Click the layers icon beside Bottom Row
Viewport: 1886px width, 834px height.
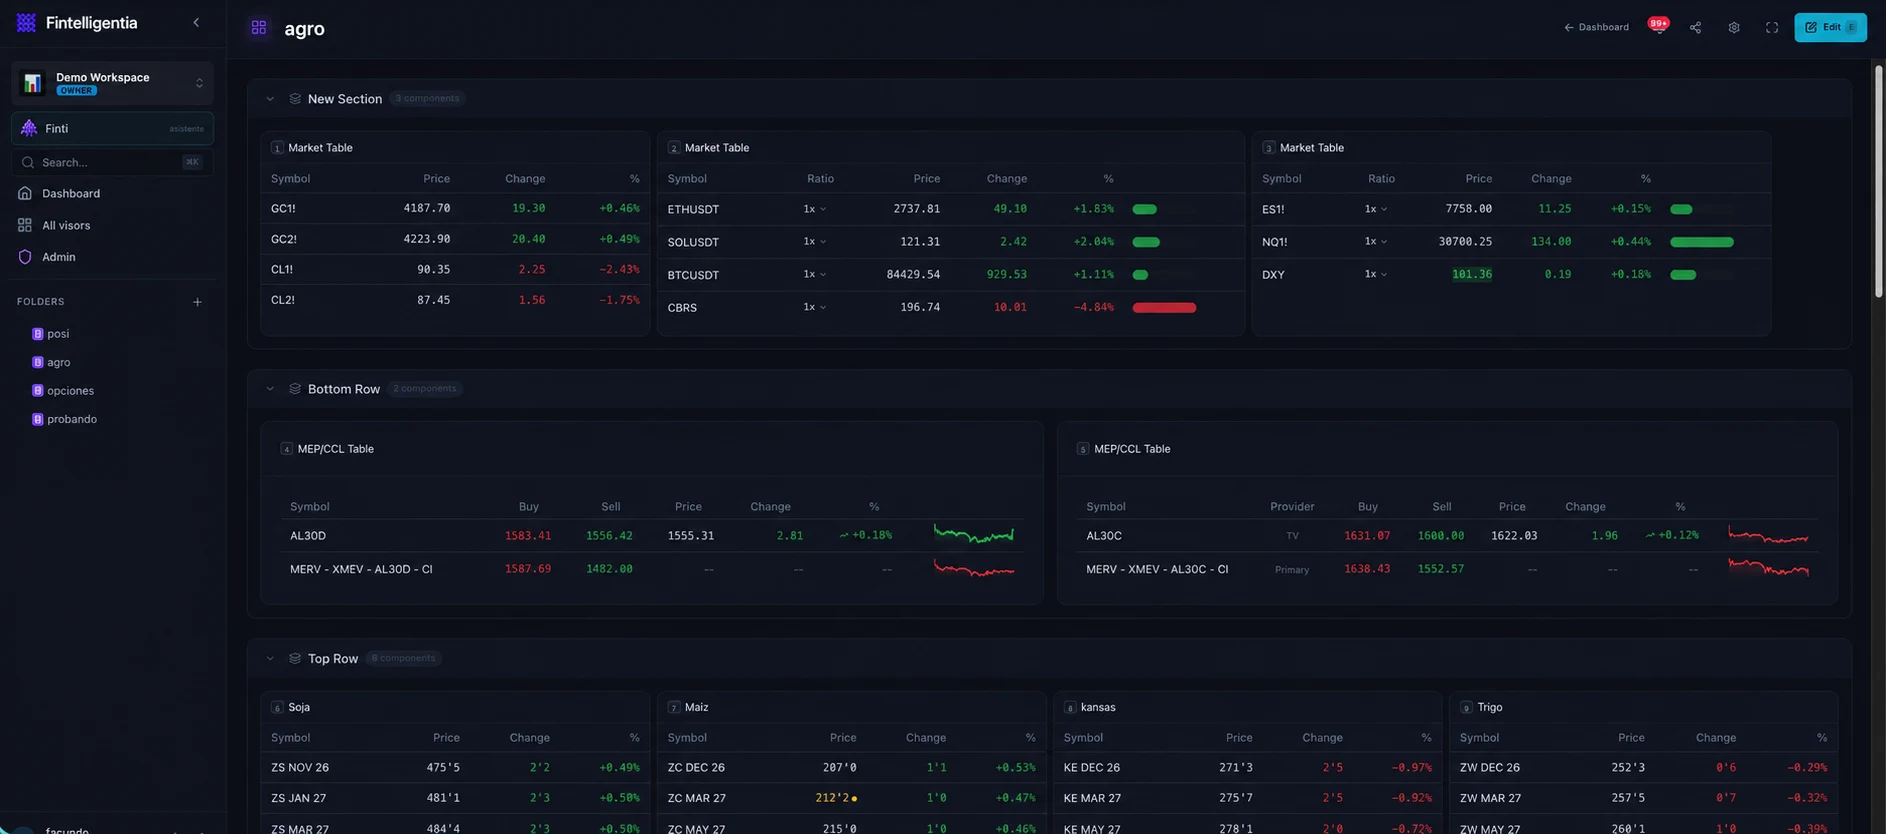(295, 389)
